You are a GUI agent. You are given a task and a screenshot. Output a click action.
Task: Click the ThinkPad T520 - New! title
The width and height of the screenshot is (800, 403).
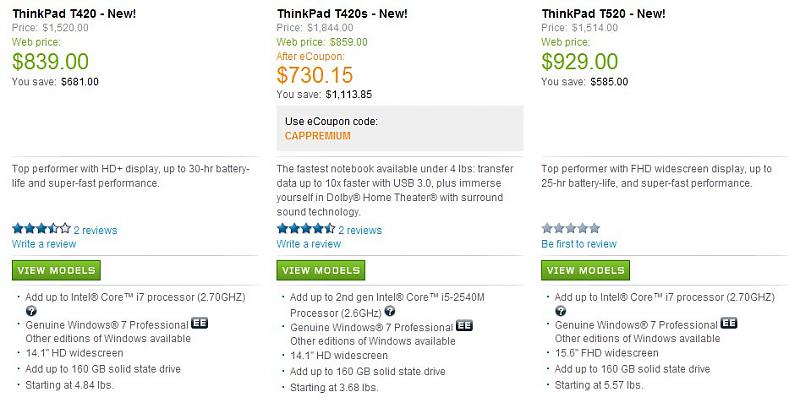(603, 14)
